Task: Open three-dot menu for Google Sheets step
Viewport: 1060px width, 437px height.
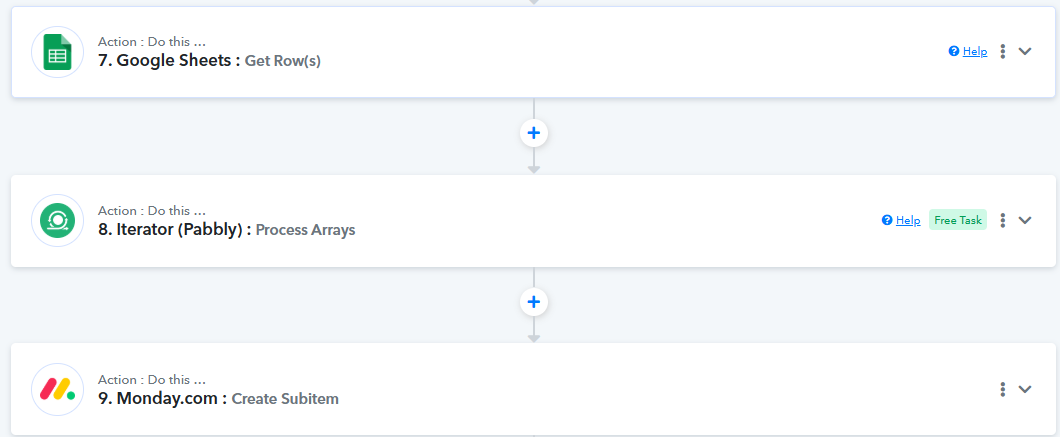Action: tap(1003, 51)
